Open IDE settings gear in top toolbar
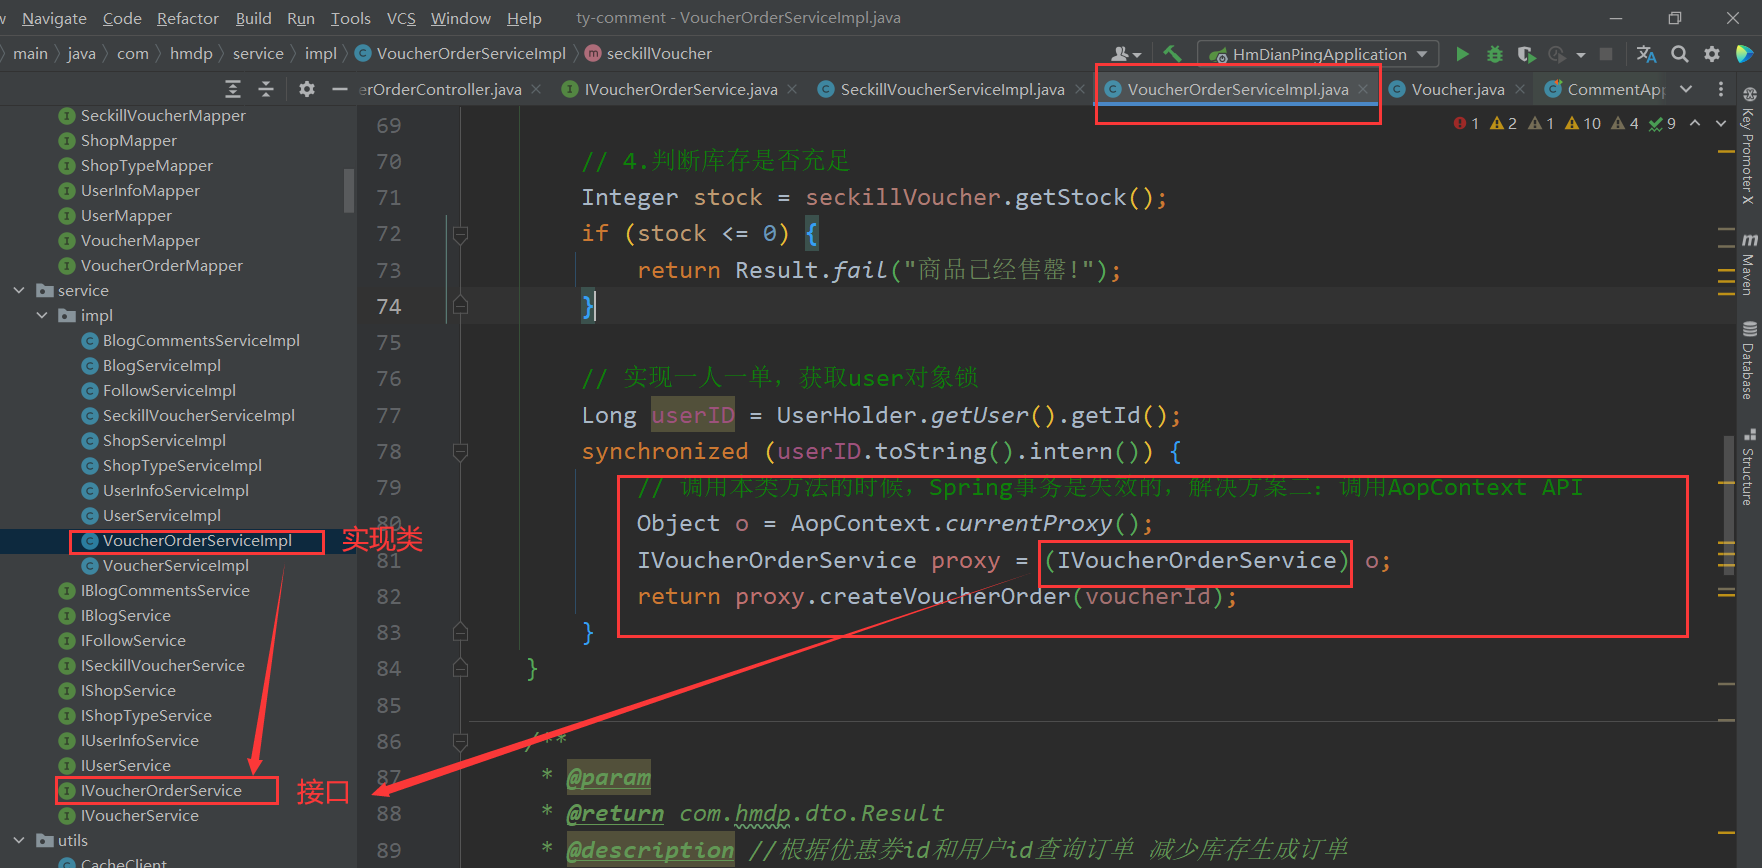The width and height of the screenshot is (1762, 868). [x=1712, y=54]
